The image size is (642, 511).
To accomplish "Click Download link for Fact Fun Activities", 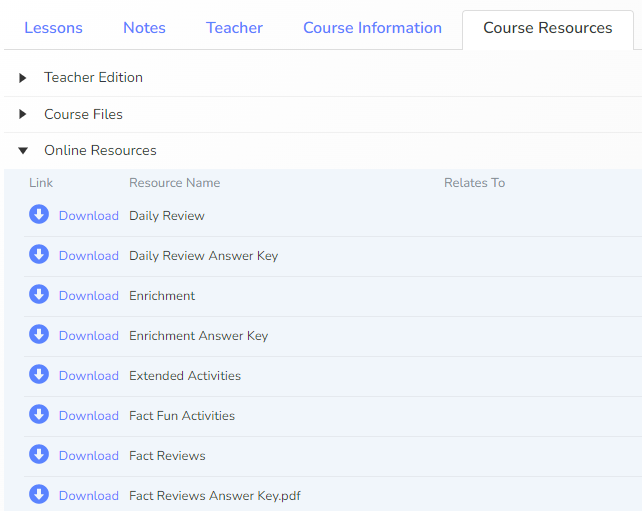I will (x=89, y=416).
